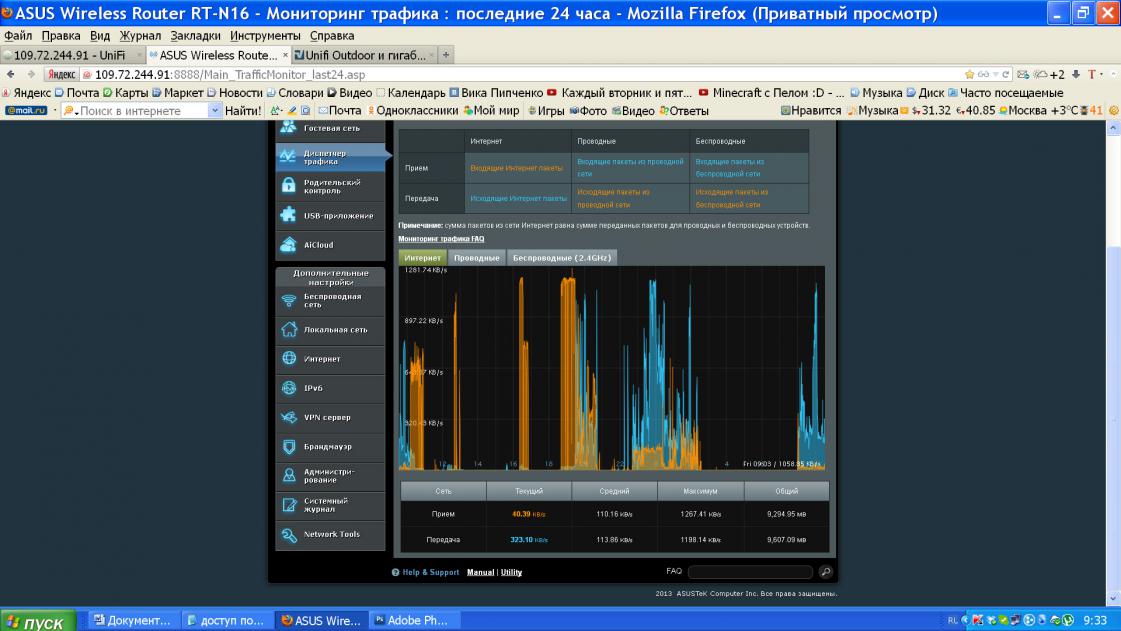This screenshot has height=631, width=1121.
Task: Click the Мониторинг трафика FAQ link
Action: point(441,239)
